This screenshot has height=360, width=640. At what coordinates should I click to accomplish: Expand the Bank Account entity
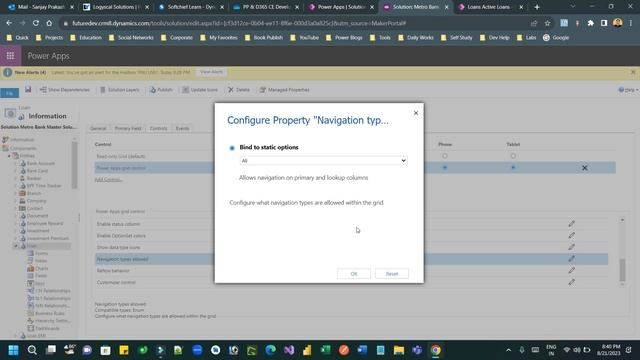point(16,163)
